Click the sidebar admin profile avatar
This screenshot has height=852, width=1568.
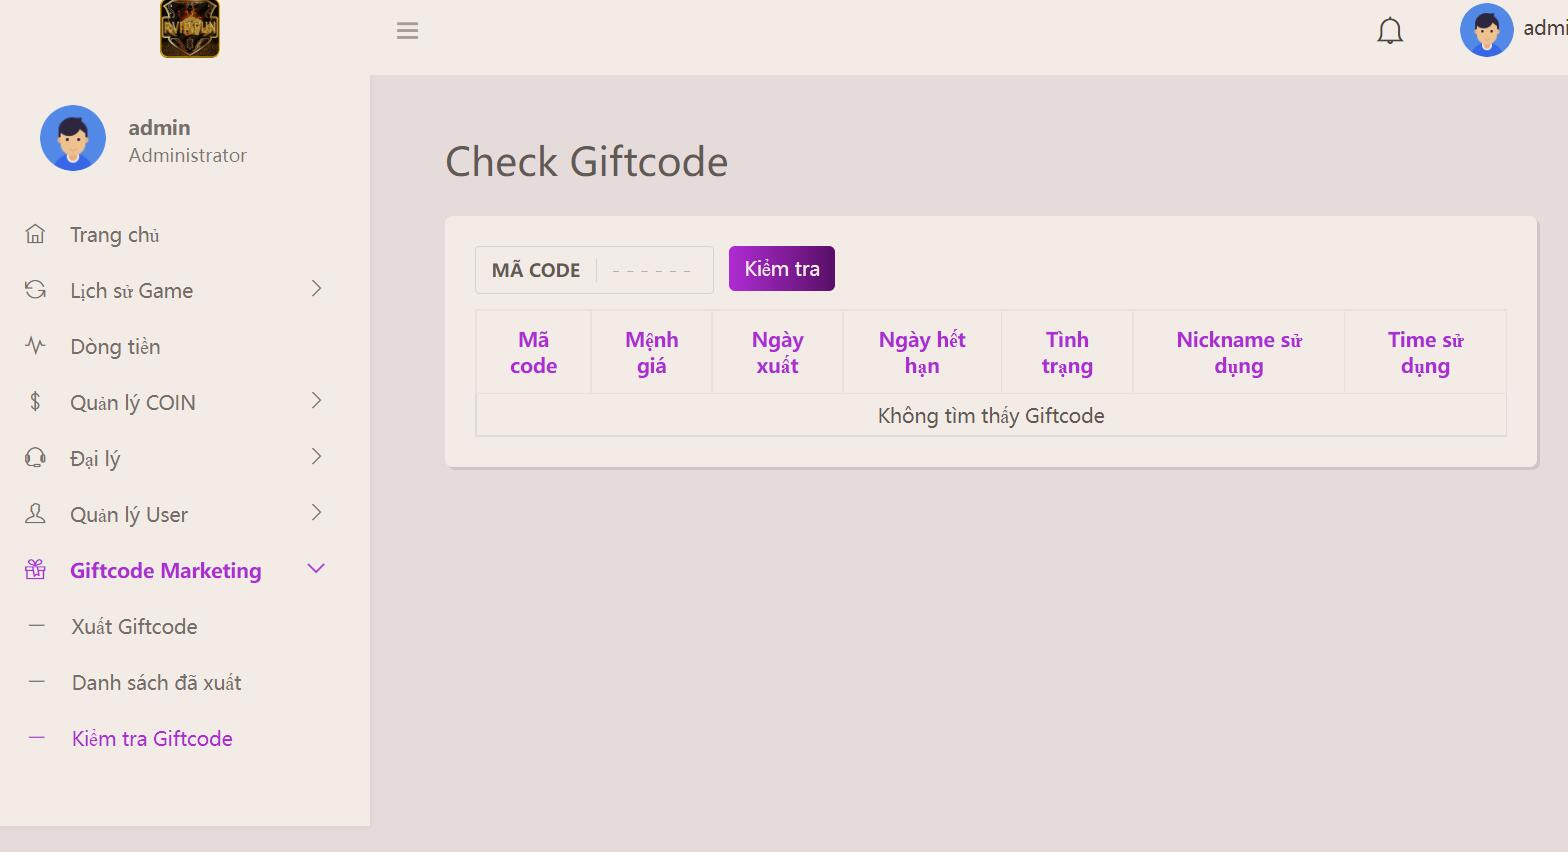pos(73,138)
